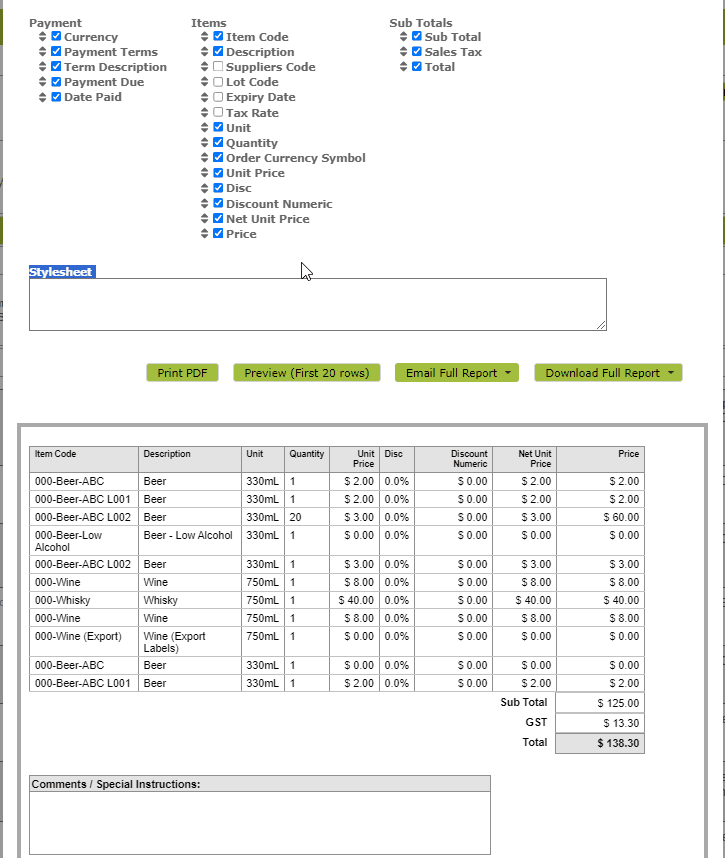
Task: Uncheck Order Currency Symbol checkbox
Action: (218, 157)
